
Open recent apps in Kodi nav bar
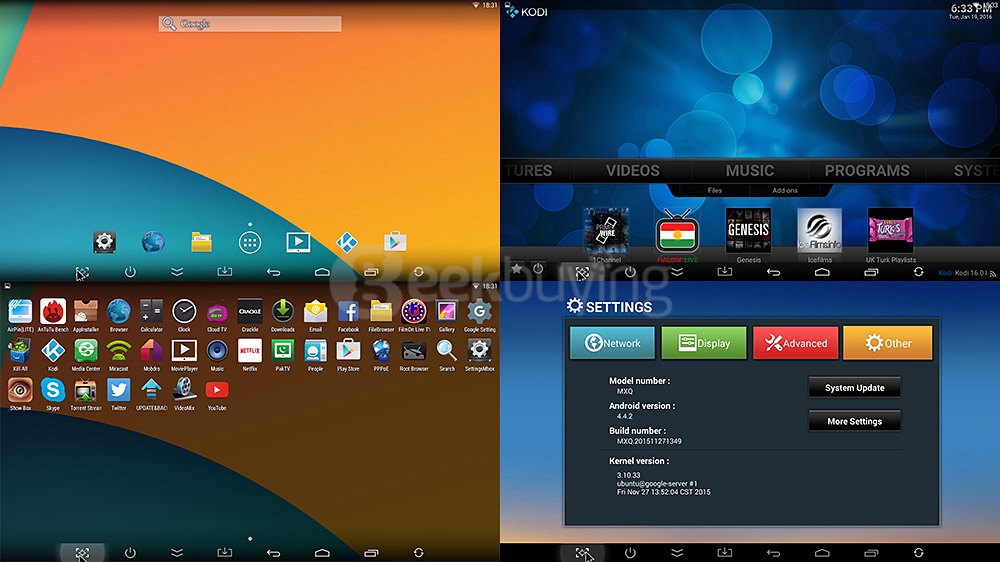[871, 272]
